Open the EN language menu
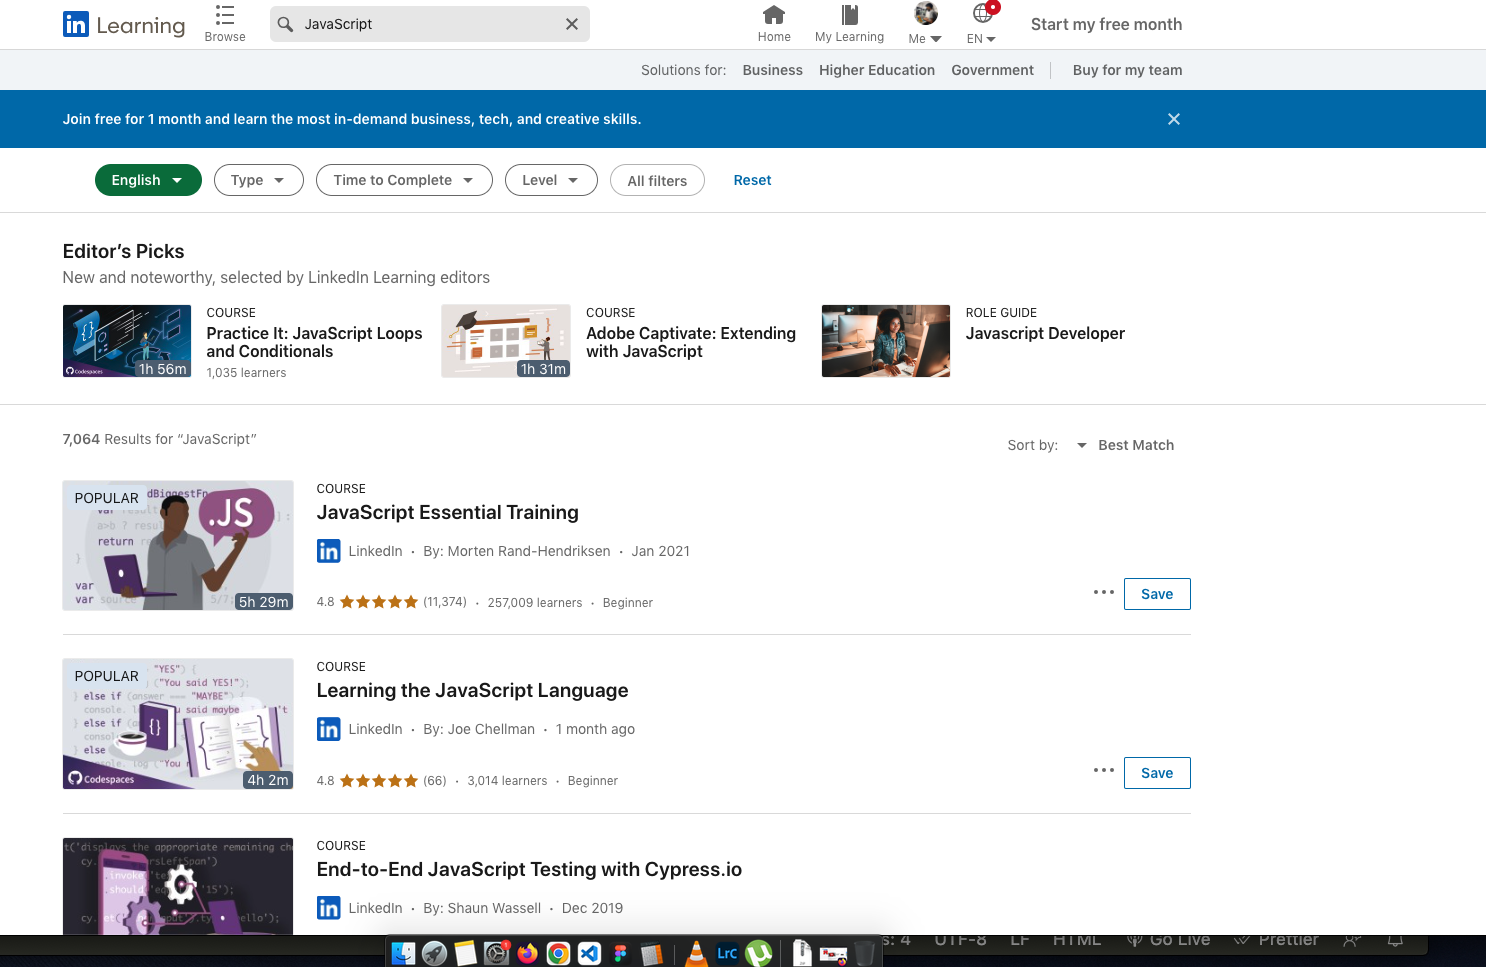Image resolution: width=1486 pixels, height=967 pixels. click(982, 24)
